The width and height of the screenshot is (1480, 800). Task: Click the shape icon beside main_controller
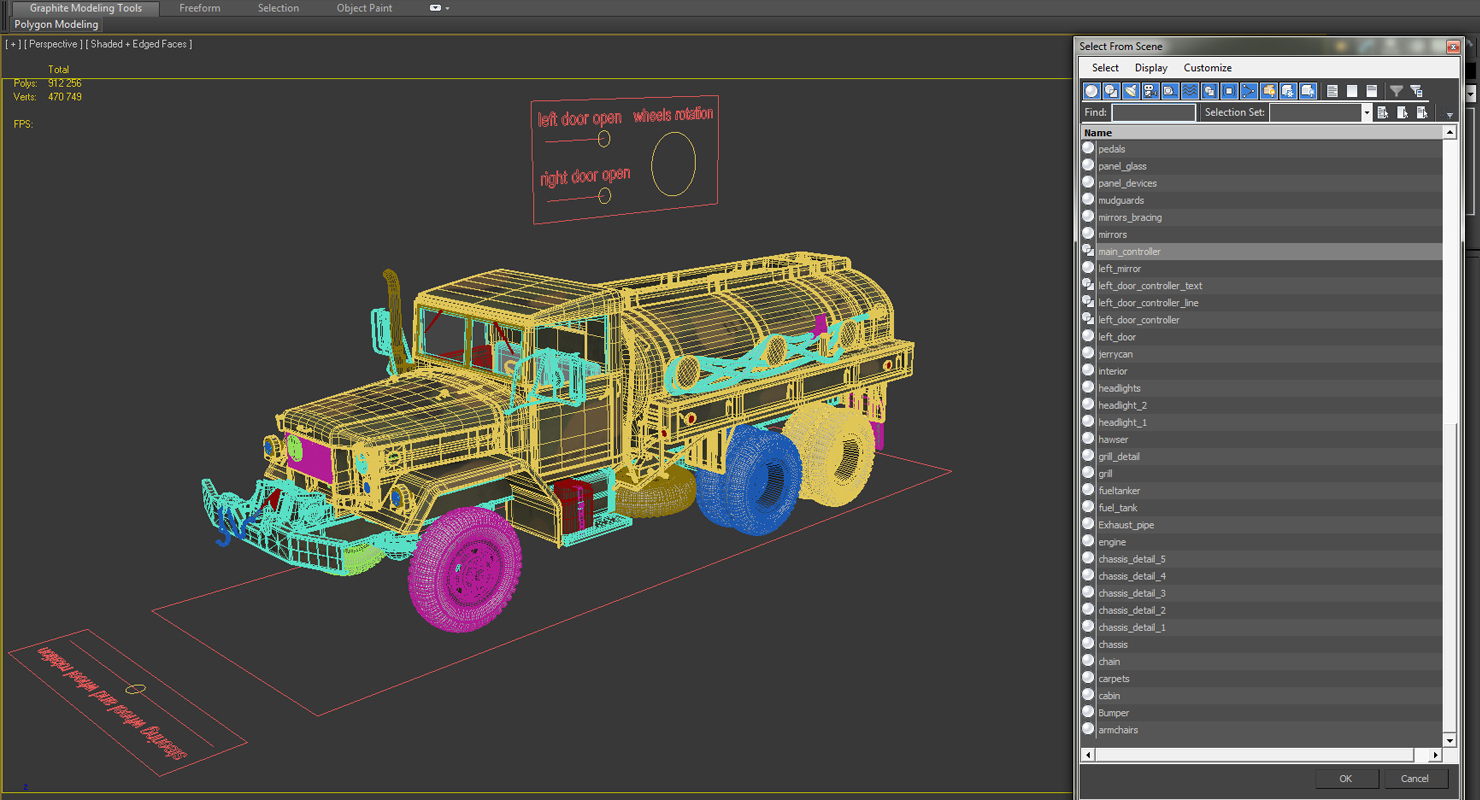coord(1088,251)
